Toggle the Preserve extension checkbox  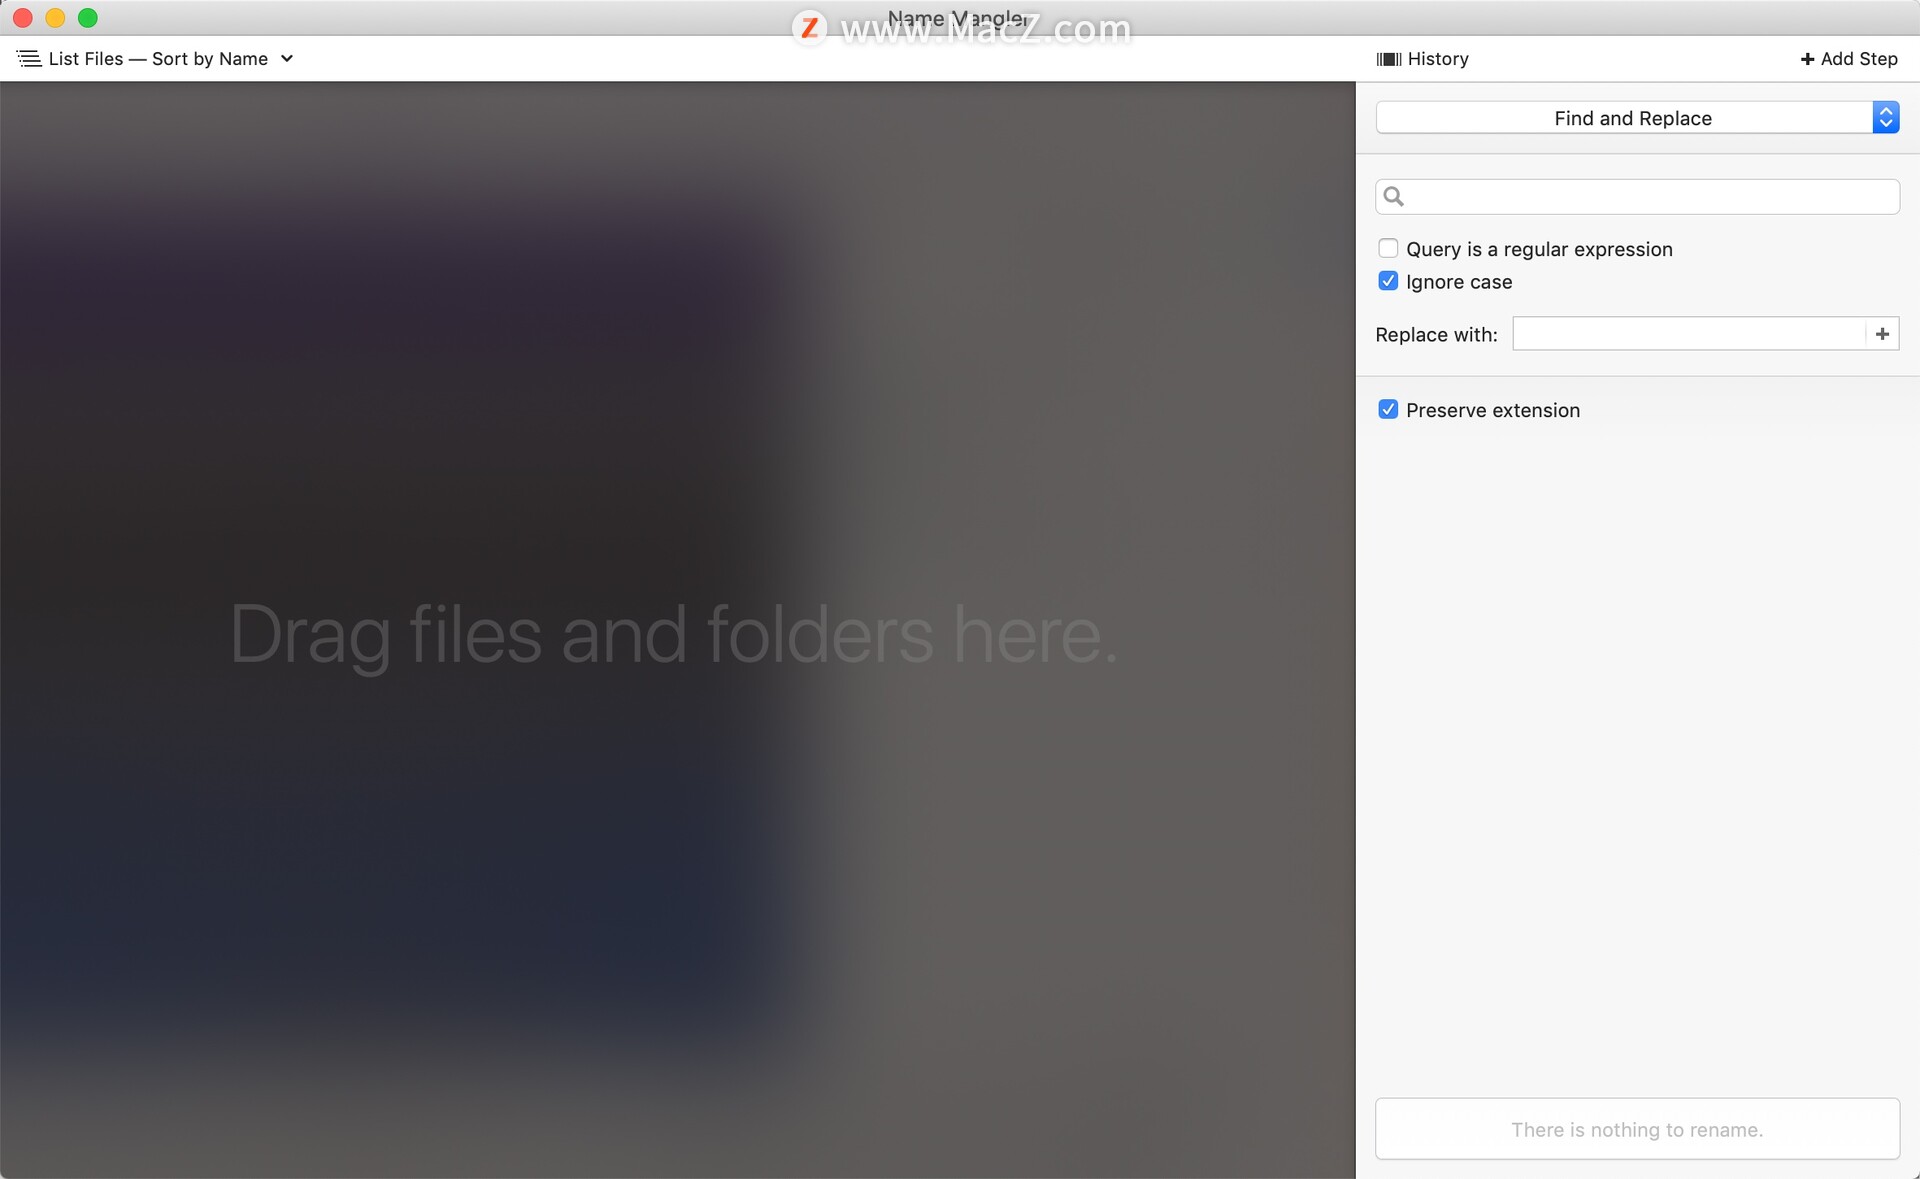click(1387, 409)
